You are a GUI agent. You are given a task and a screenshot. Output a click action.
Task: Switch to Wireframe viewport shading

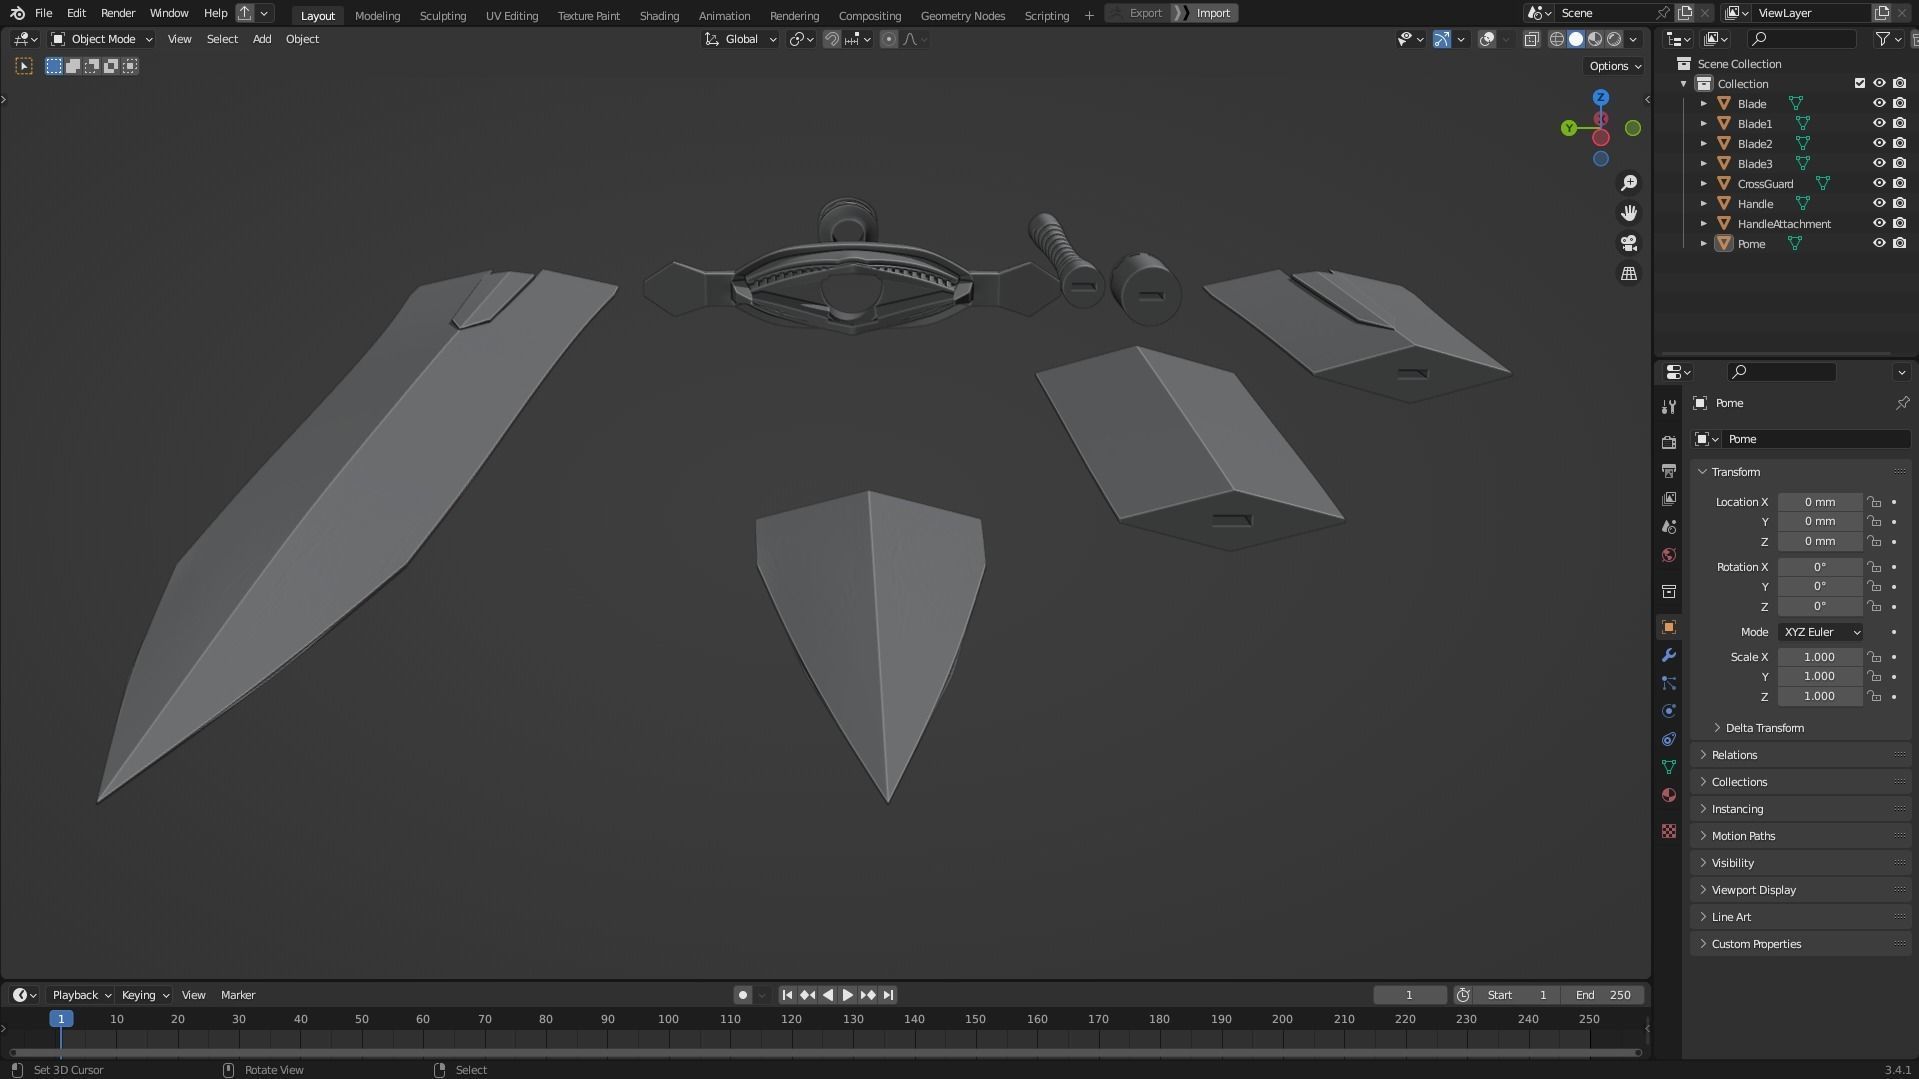[x=1557, y=39]
